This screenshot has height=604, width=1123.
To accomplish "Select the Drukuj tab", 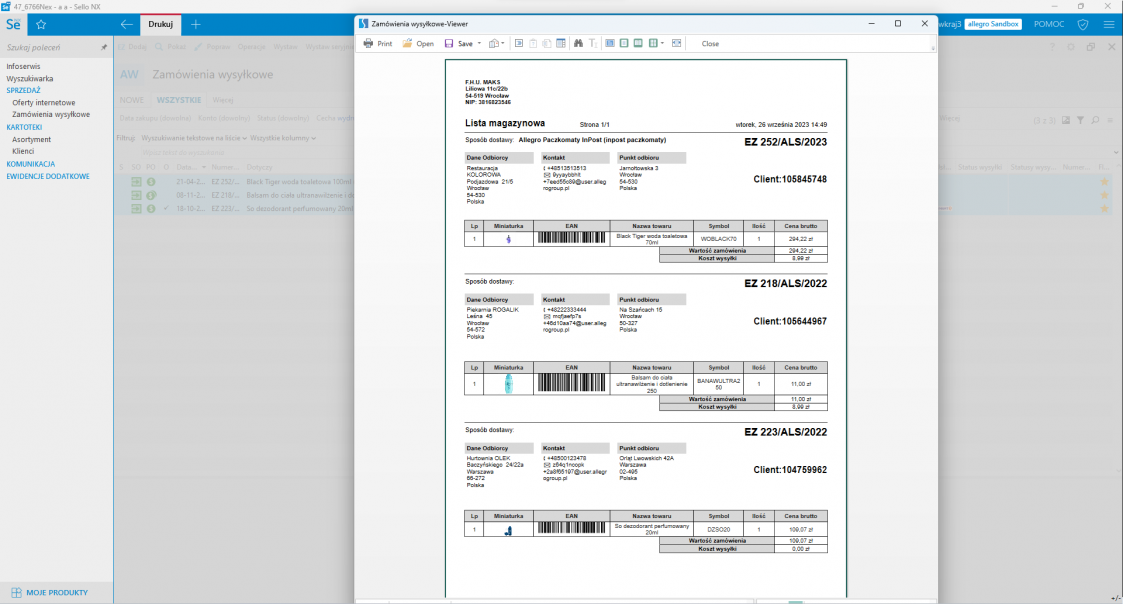I will (x=159, y=24).
